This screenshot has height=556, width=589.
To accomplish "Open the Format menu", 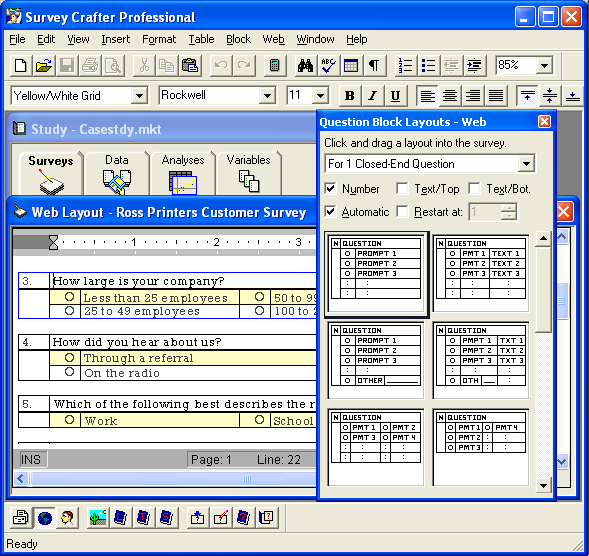I will pos(159,39).
